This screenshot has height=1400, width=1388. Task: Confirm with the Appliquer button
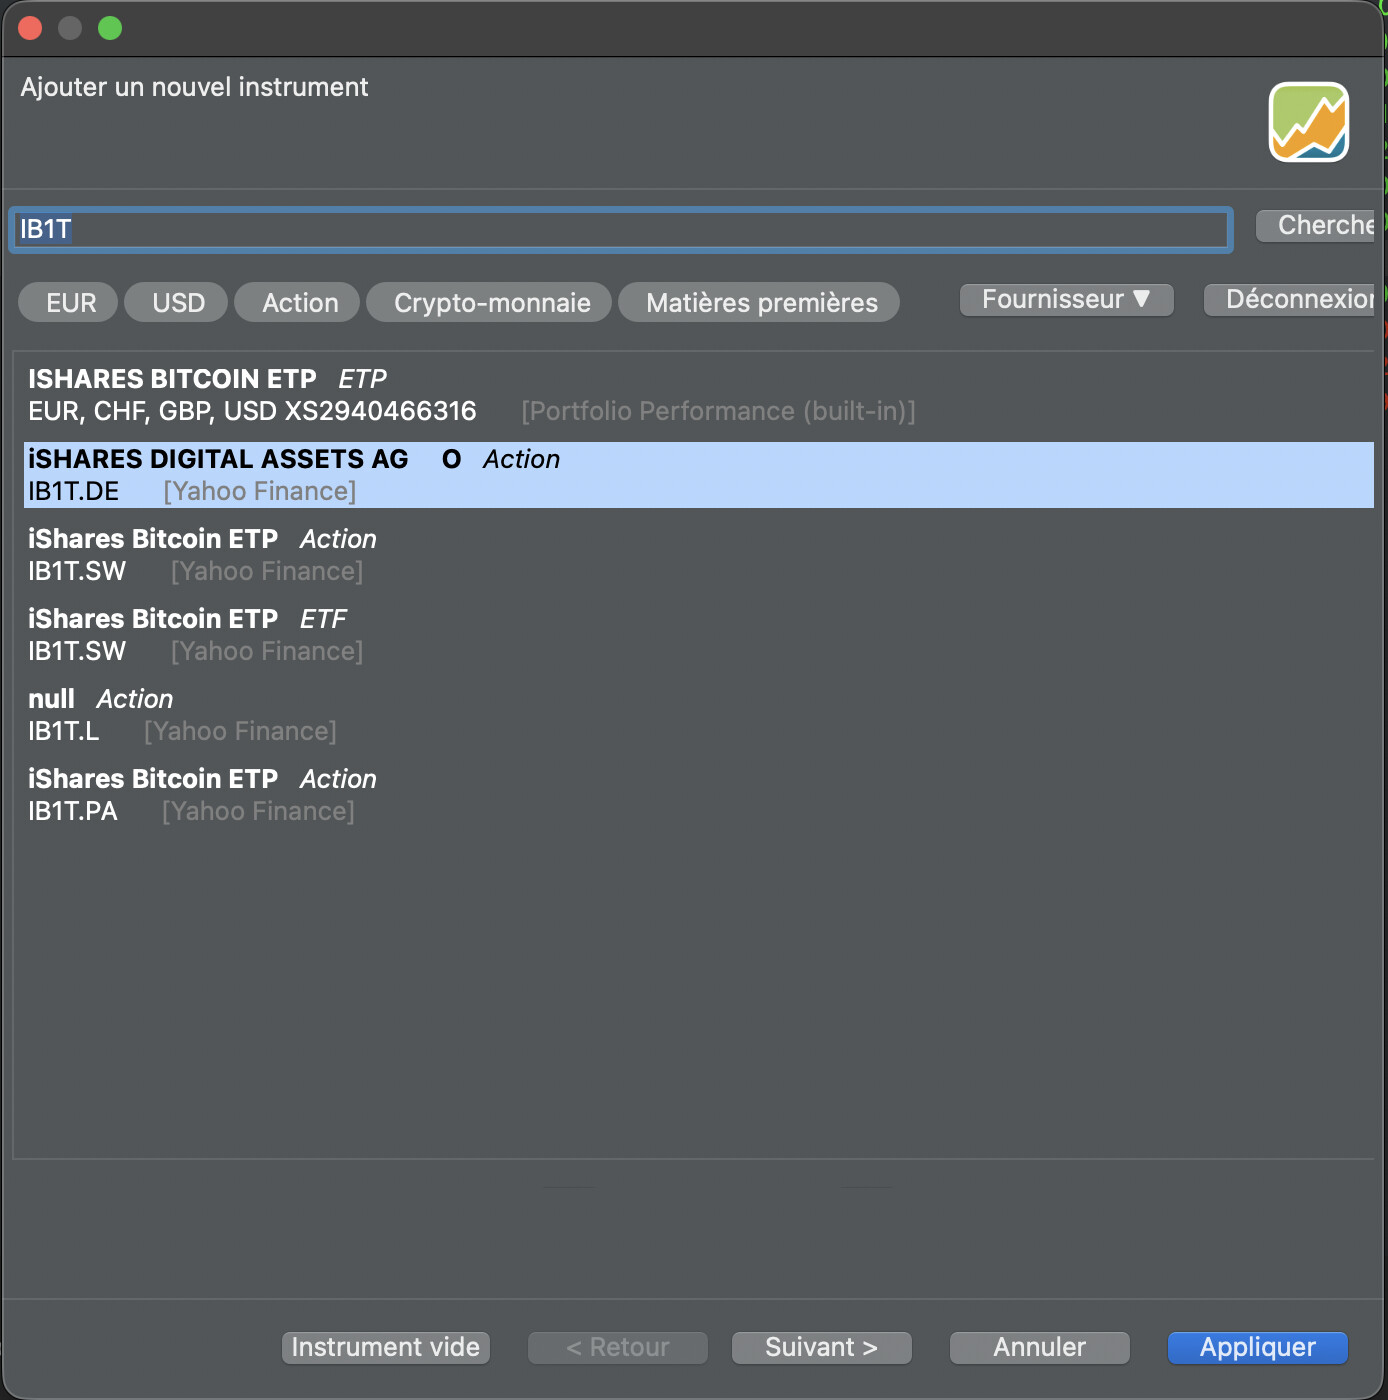point(1257,1348)
